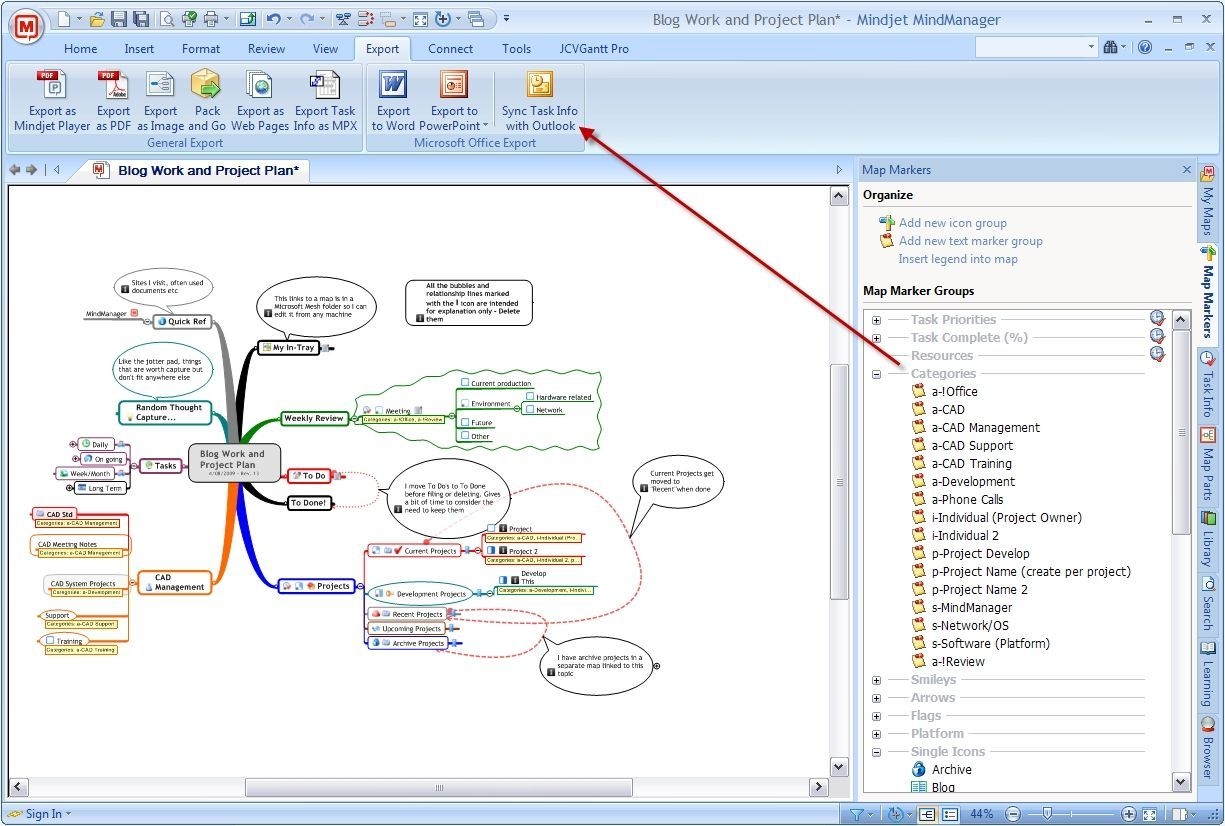Toggle outline view button in status bar
This screenshot has height=826, width=1225.
[949, 815]
